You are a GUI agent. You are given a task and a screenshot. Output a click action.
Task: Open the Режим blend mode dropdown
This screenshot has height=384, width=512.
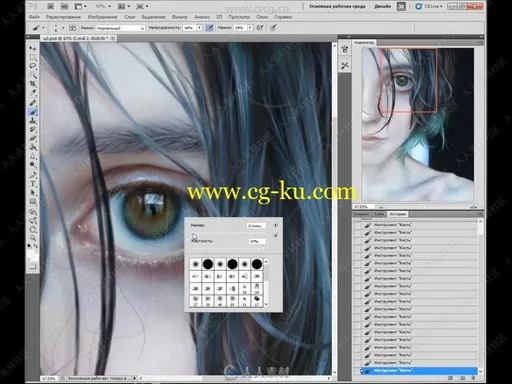pos(121,28)
